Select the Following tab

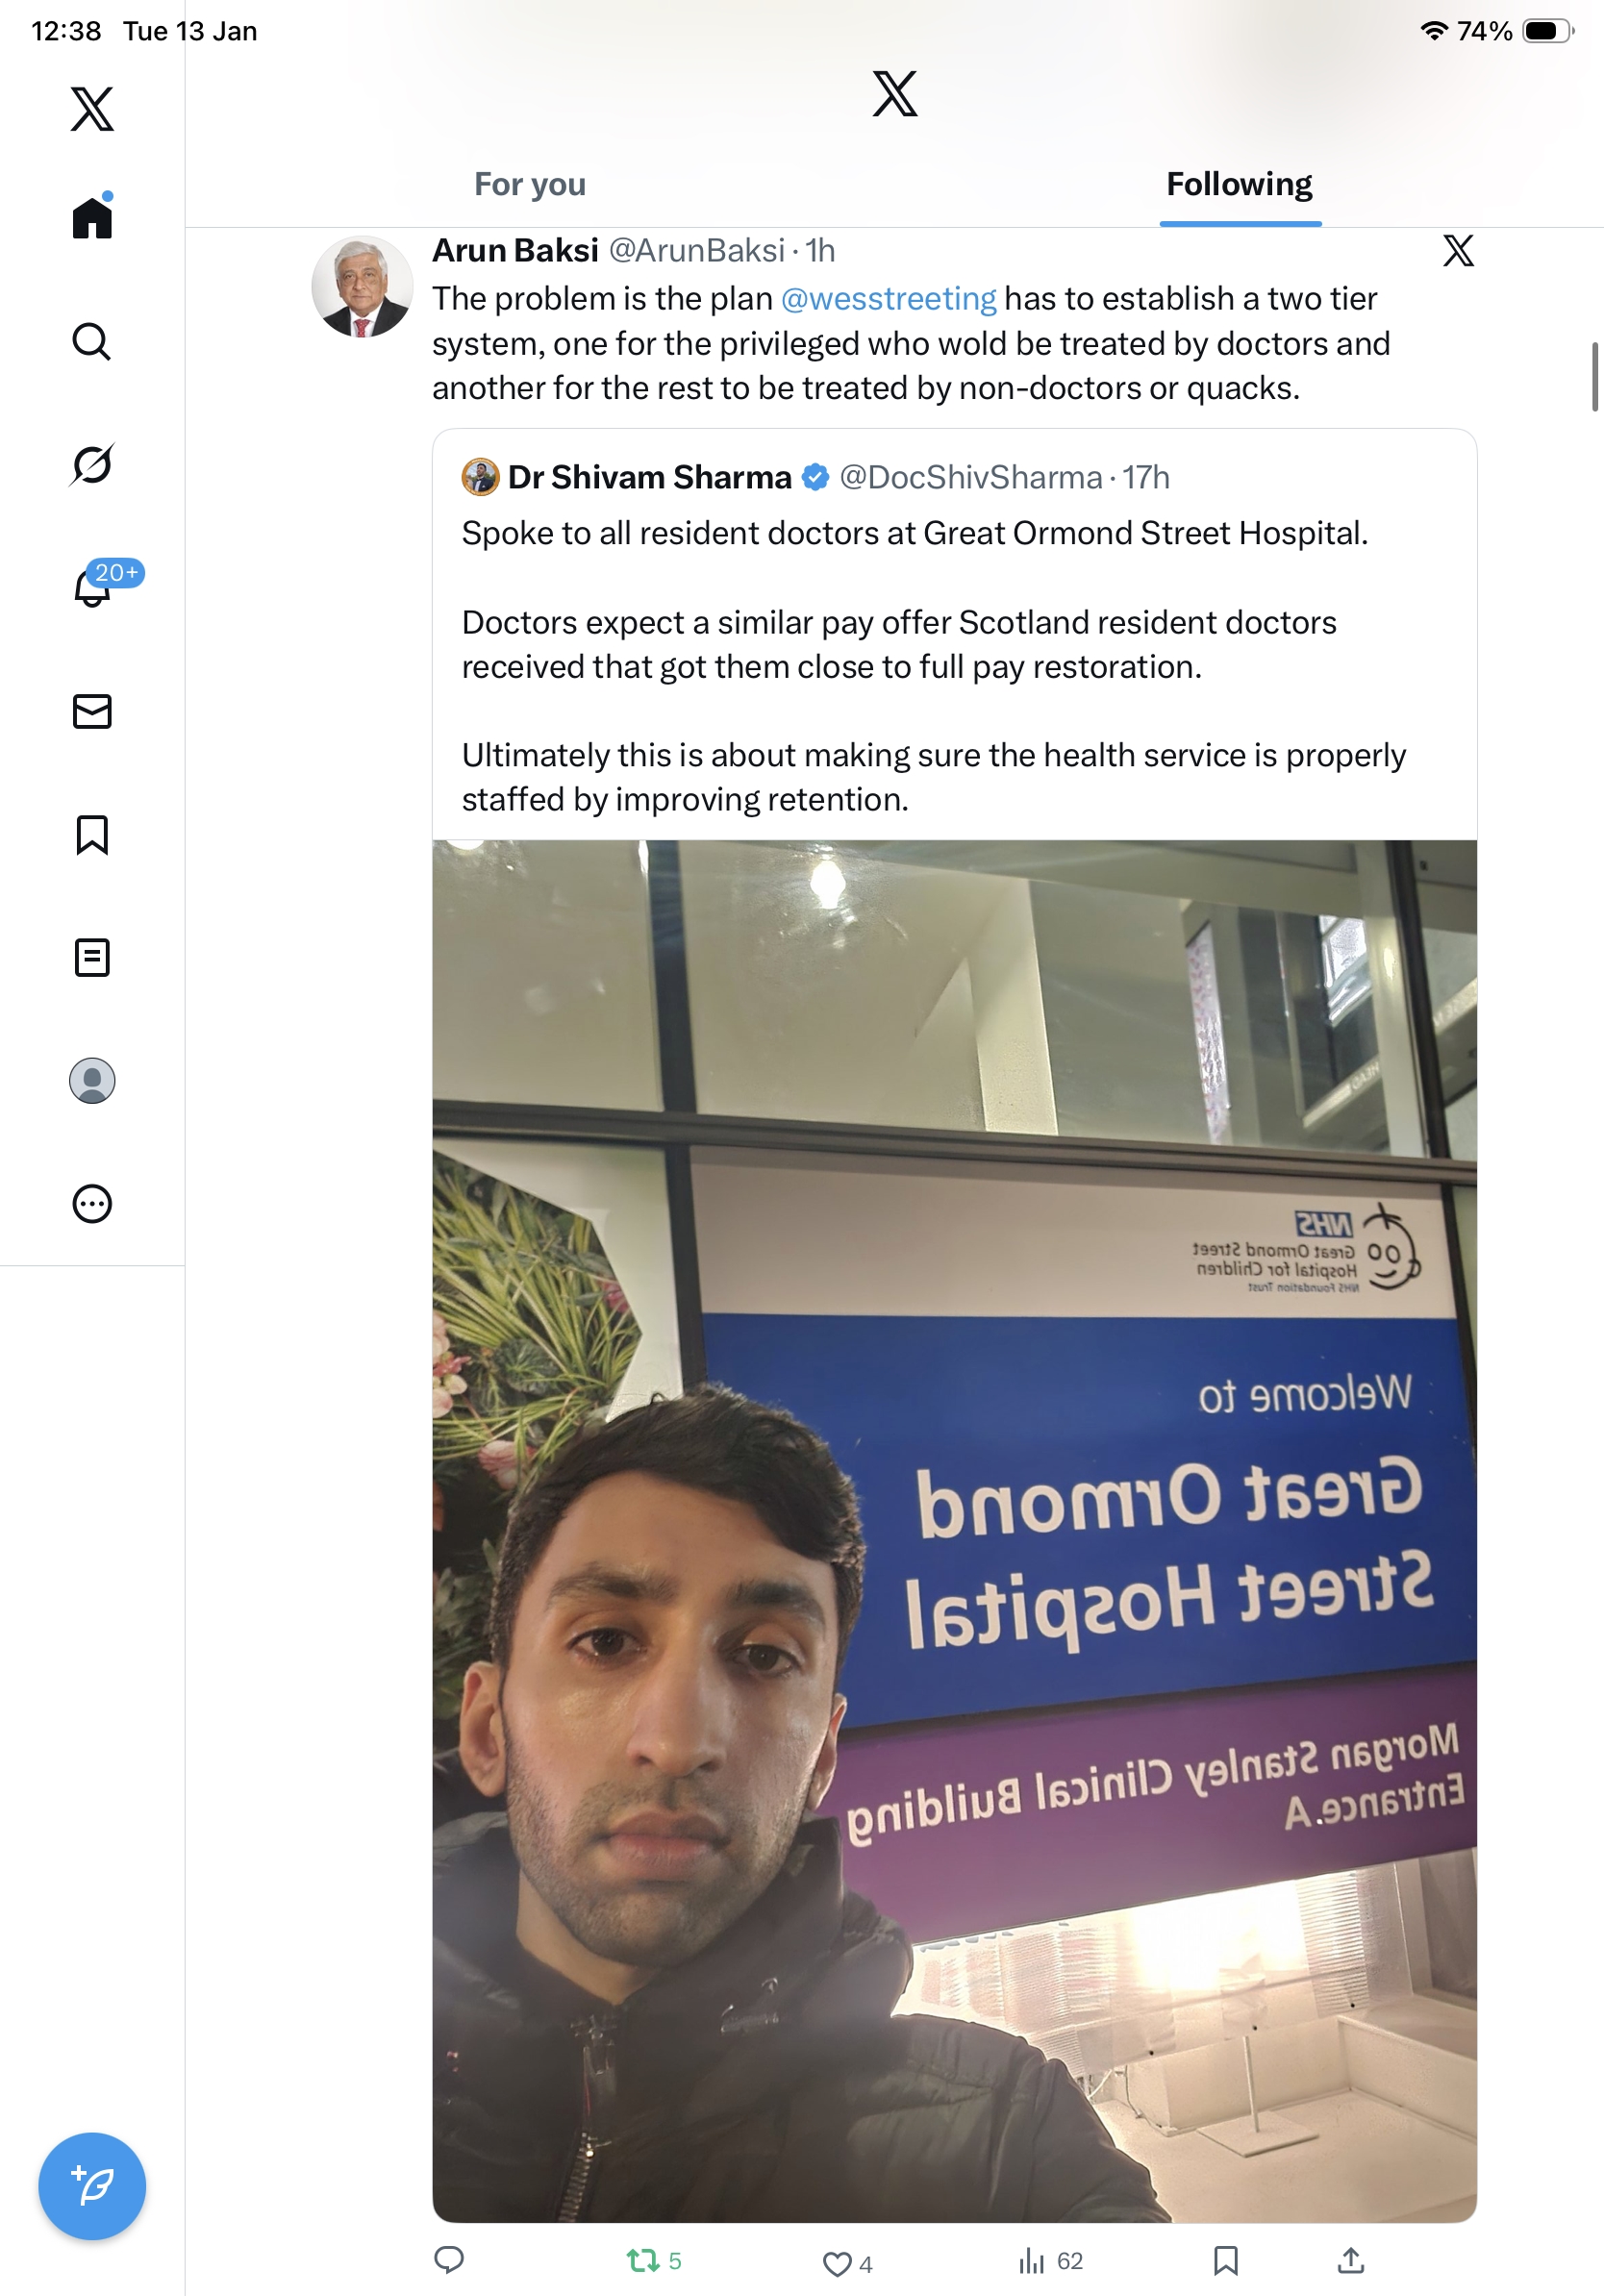[x=1239, y=184]
